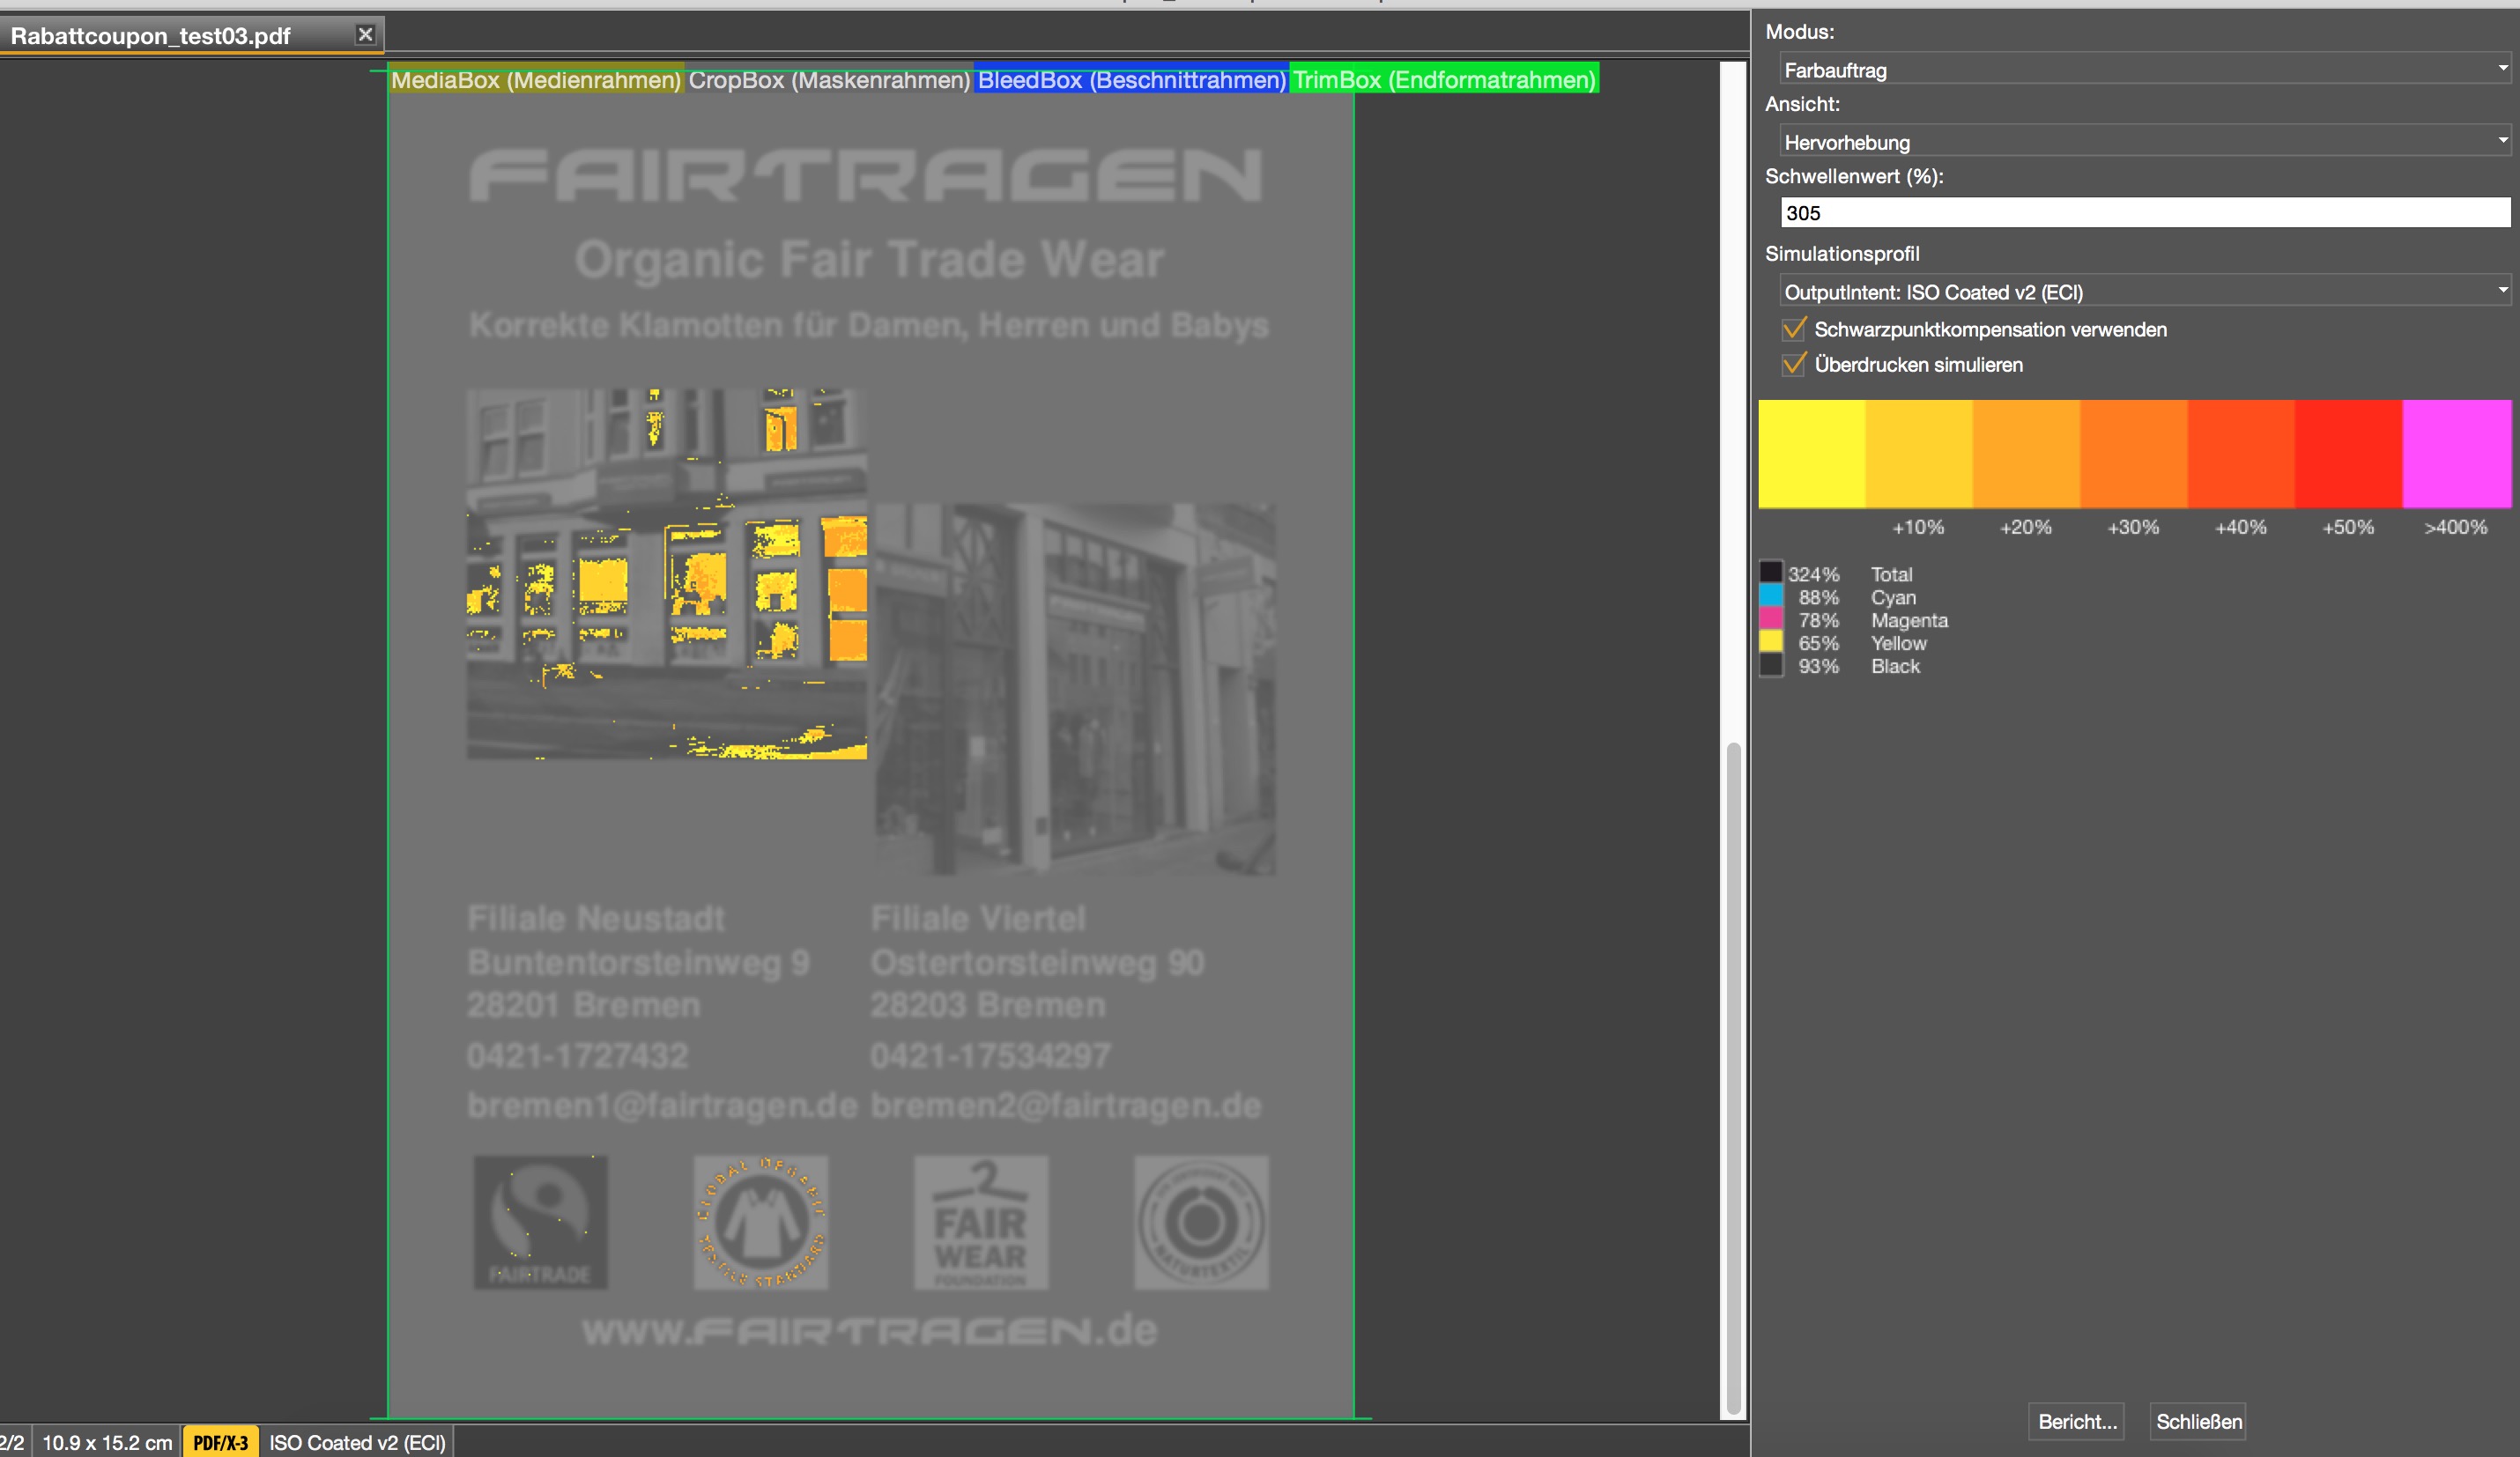Screen dimensions: 2520x1457
Task: Click the Magenta color indicator square
Action: pos(1770,619)
